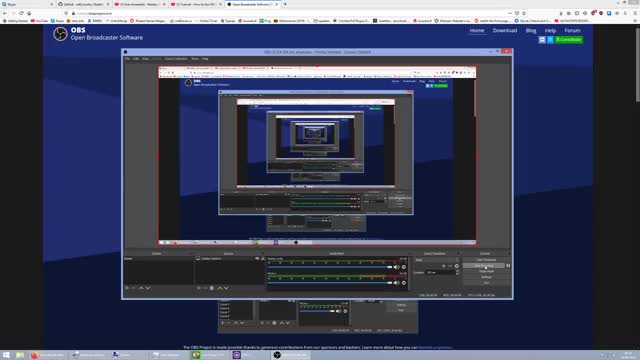Click the Twitter icon beside Contribute
Image resolution: width=640 pixels, height=360 pixels.
(x=550, y=40)
